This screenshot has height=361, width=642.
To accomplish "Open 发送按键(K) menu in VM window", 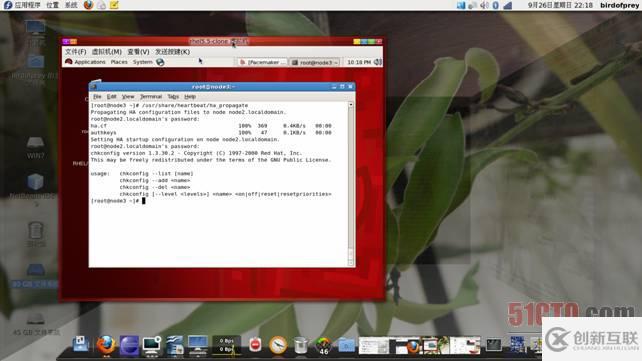I will pyautogui.click(x=172, y=52).
